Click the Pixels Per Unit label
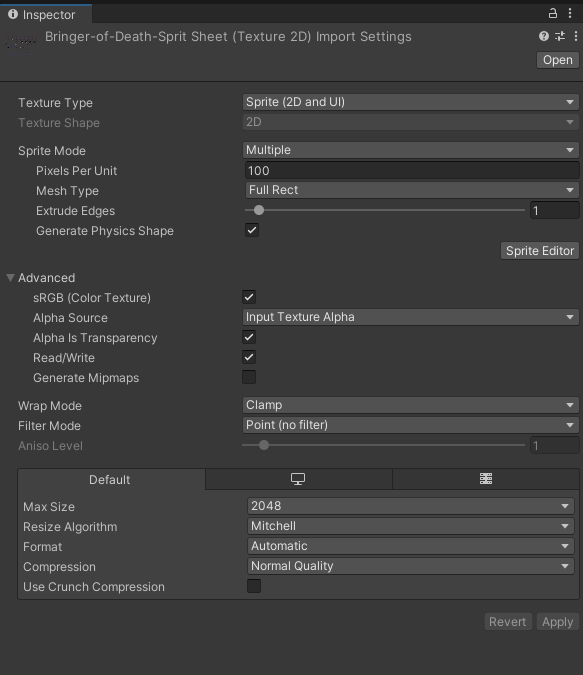The width and height of the screenshot is (583, 675). tap(76, 171)
